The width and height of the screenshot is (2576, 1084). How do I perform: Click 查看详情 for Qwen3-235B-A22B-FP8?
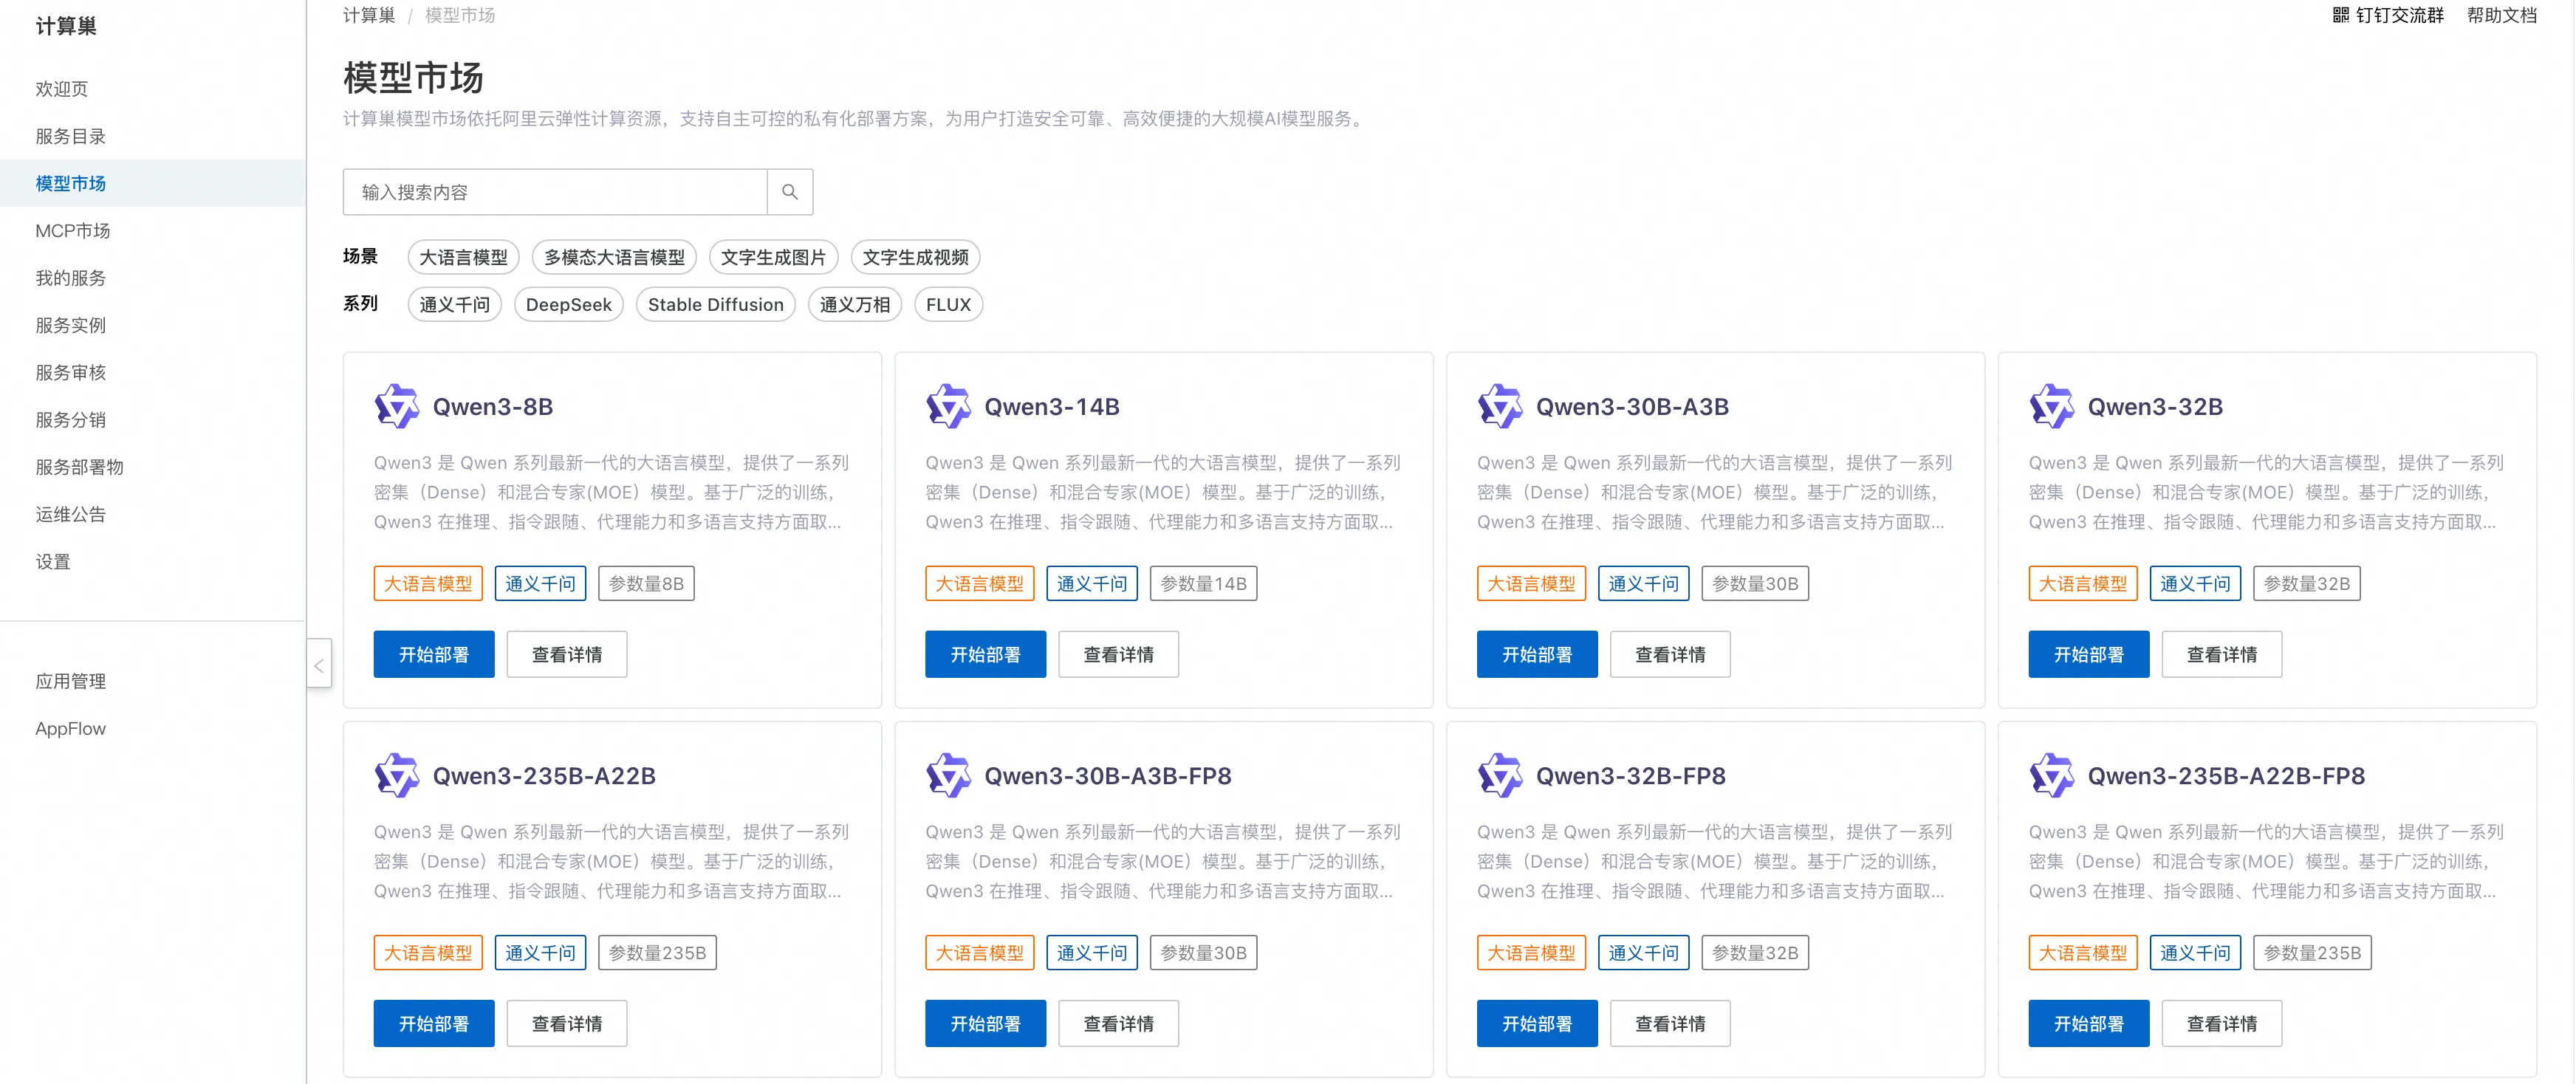2221,1023
